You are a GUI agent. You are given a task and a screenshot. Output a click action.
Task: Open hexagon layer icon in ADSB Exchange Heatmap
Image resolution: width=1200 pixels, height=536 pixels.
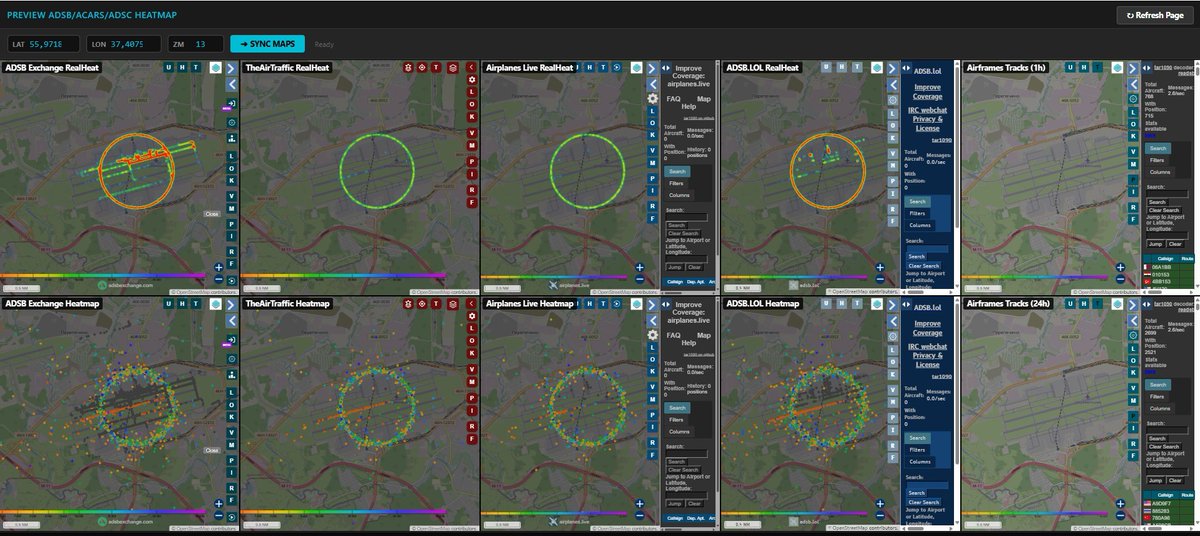(x=216, y=304)
